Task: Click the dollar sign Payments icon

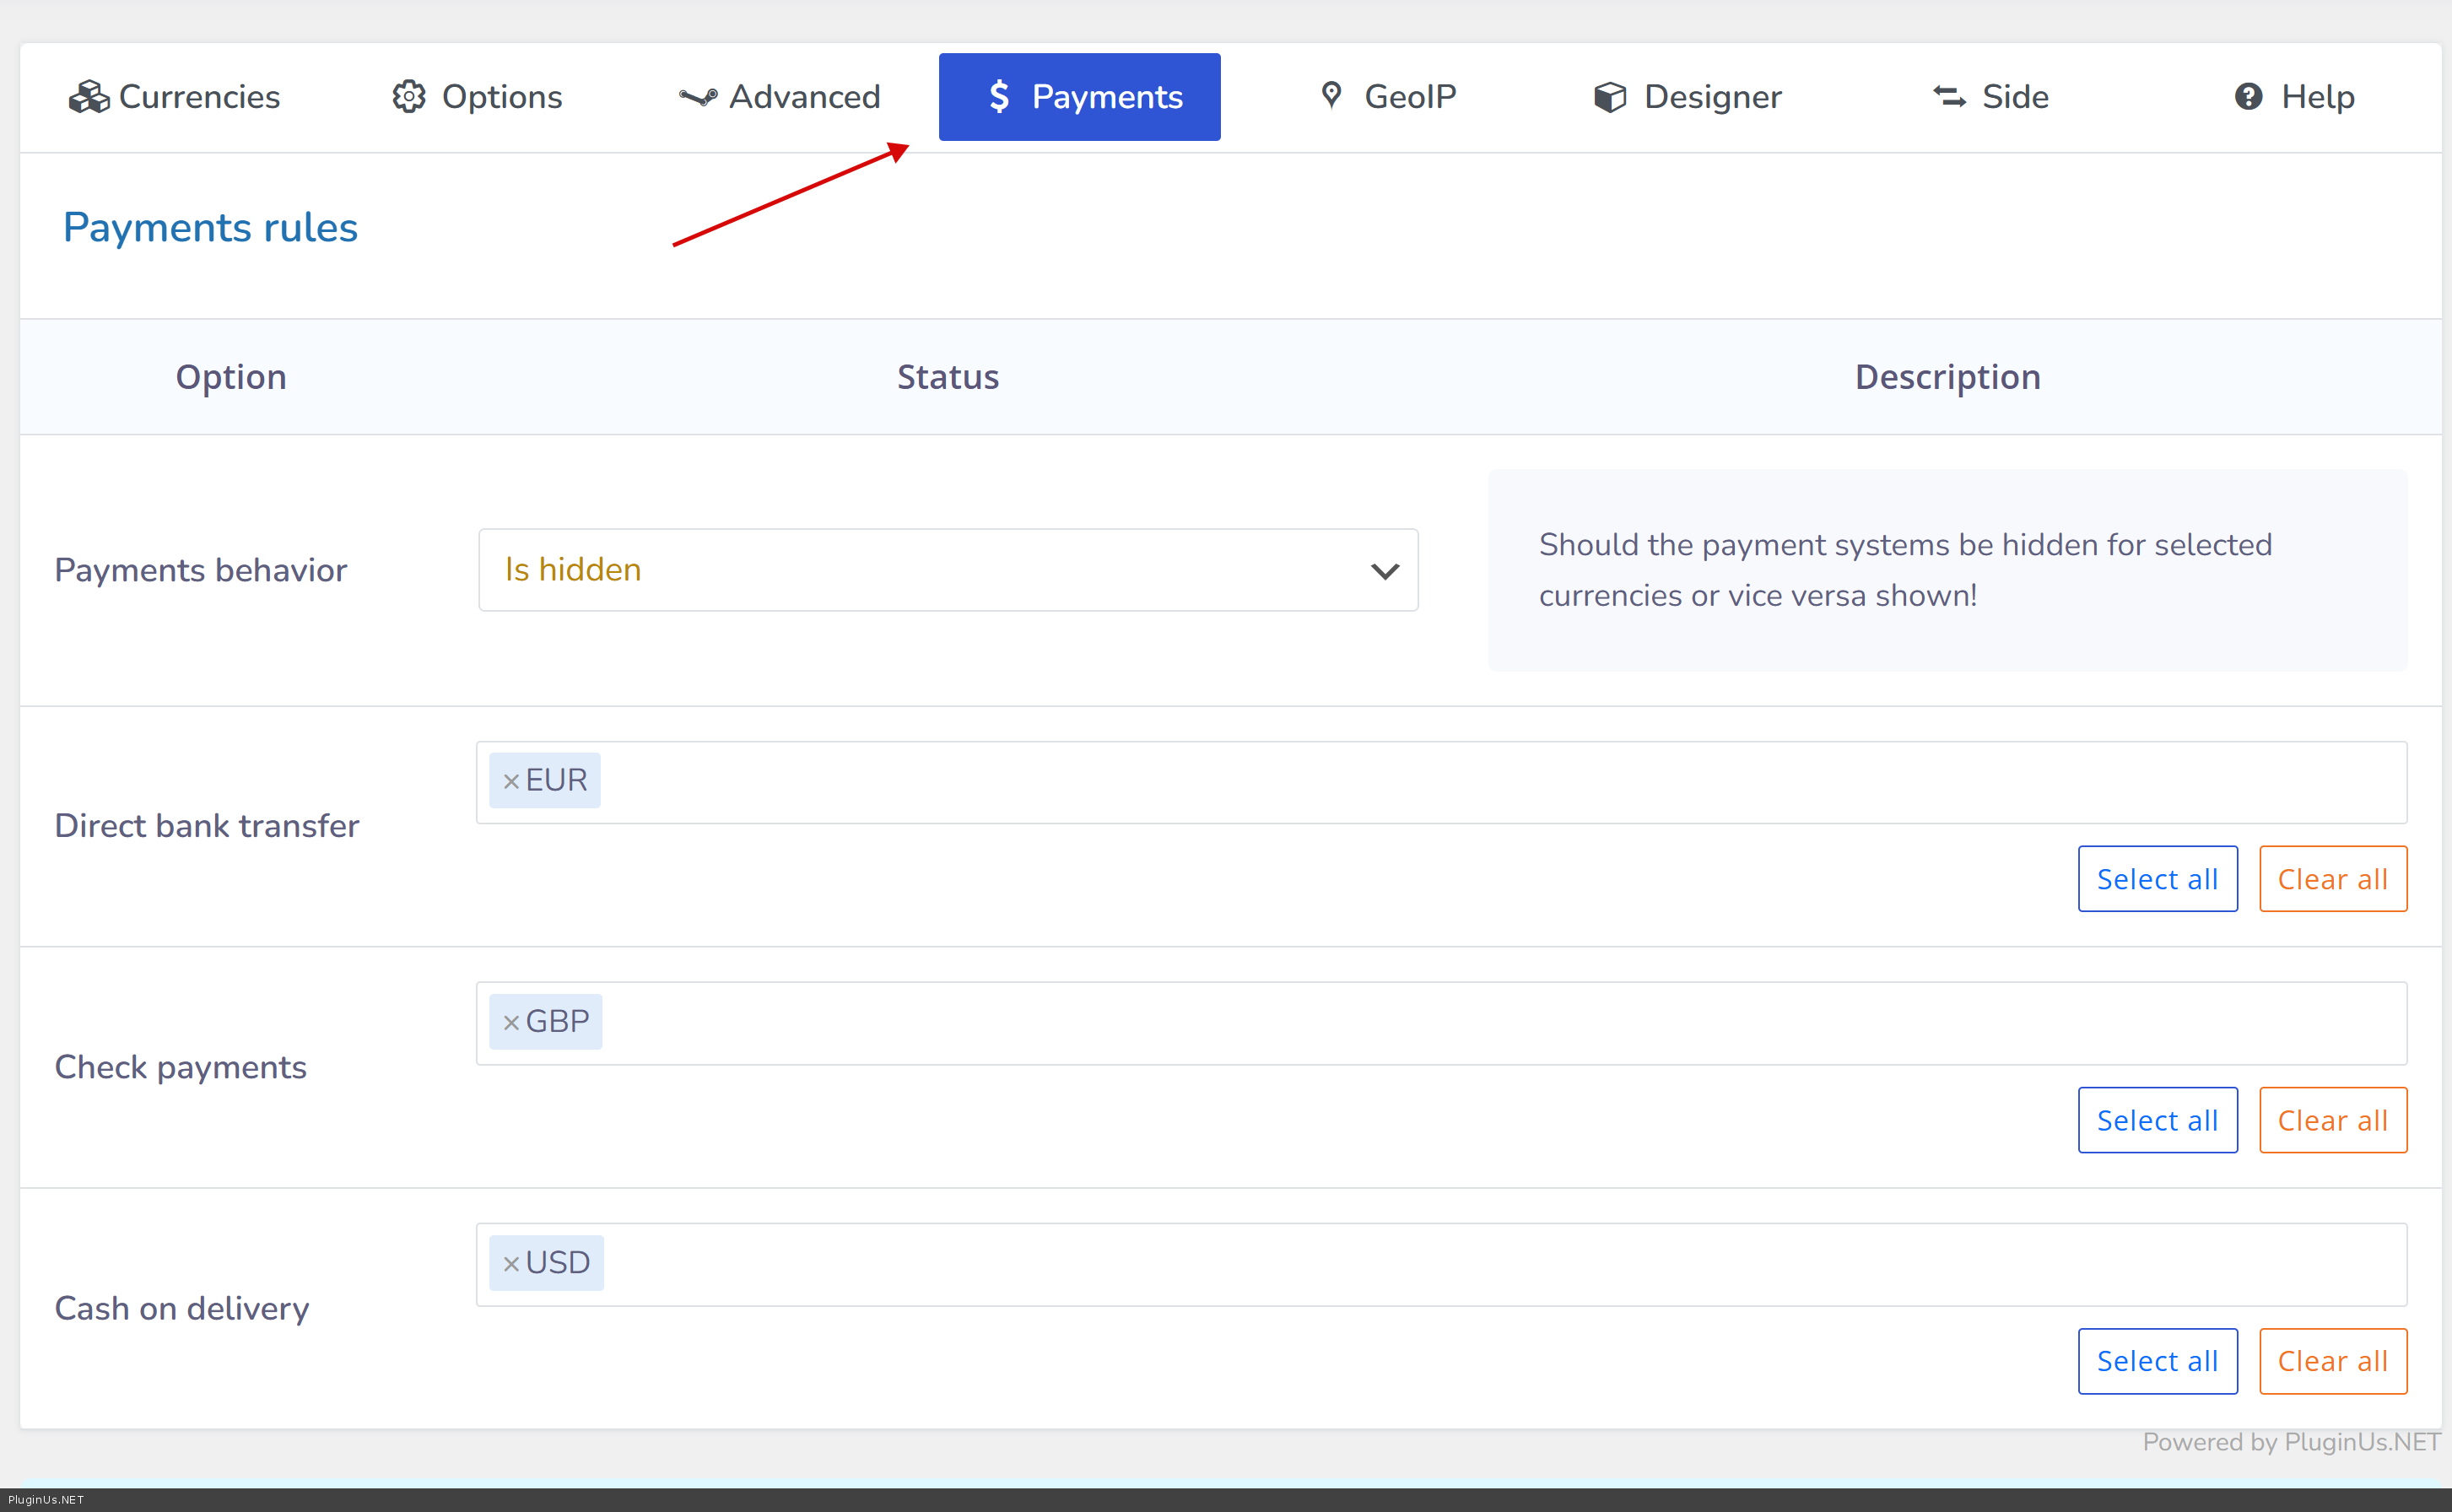Action: tap(998, 97)
